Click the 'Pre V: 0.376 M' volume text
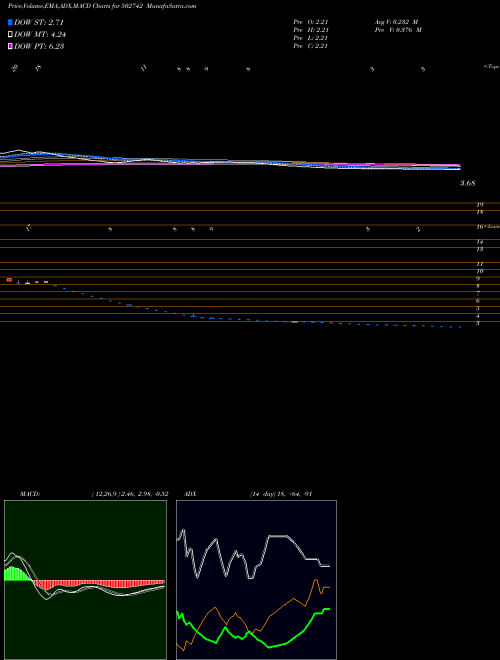Screen dimensions: 500x660 click(x=398, y=30)
